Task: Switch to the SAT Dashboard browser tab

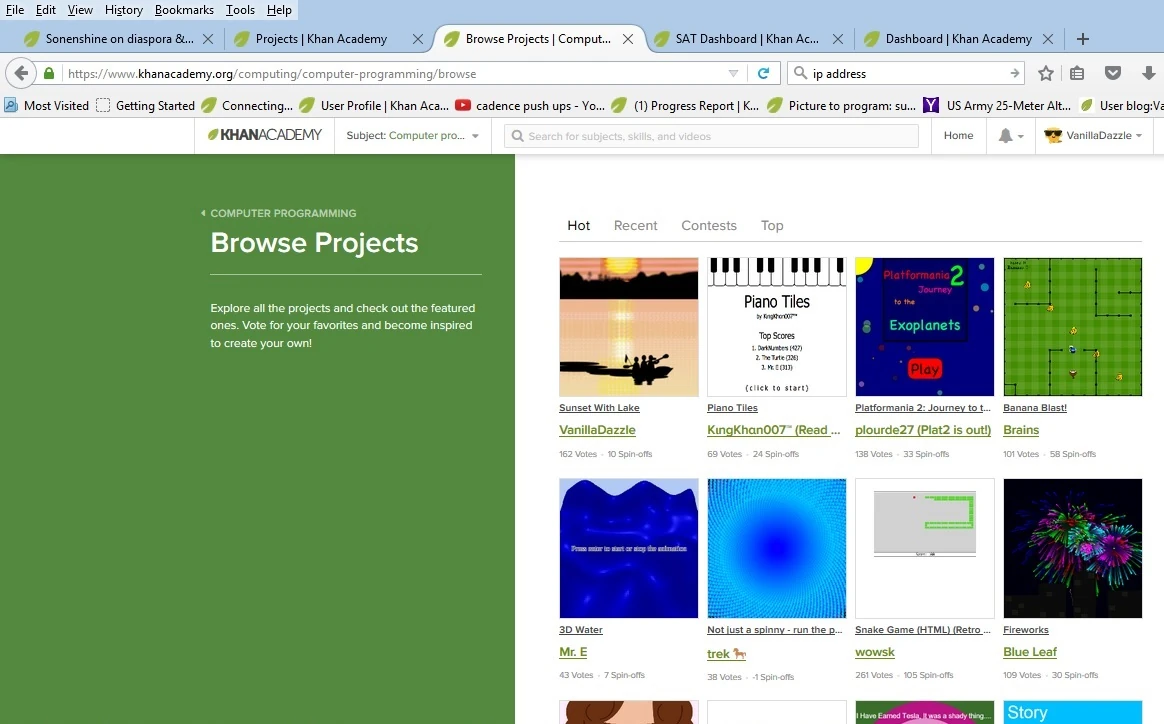Action: 747,39
